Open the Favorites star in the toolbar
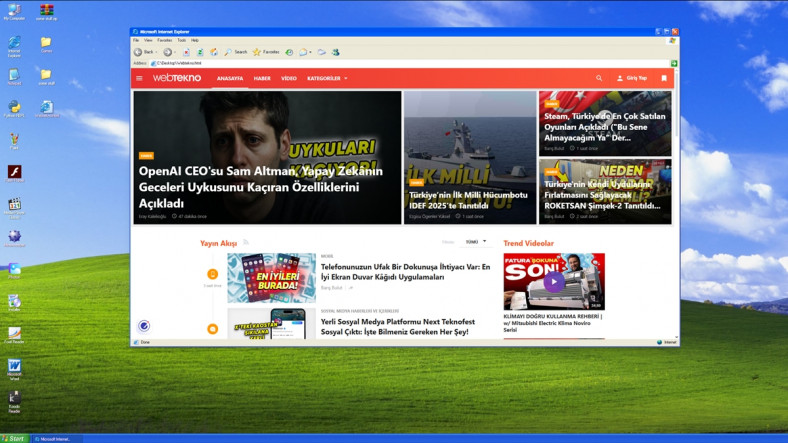Image resolution: width=788 pixels, height=443 pixels. 257,51
